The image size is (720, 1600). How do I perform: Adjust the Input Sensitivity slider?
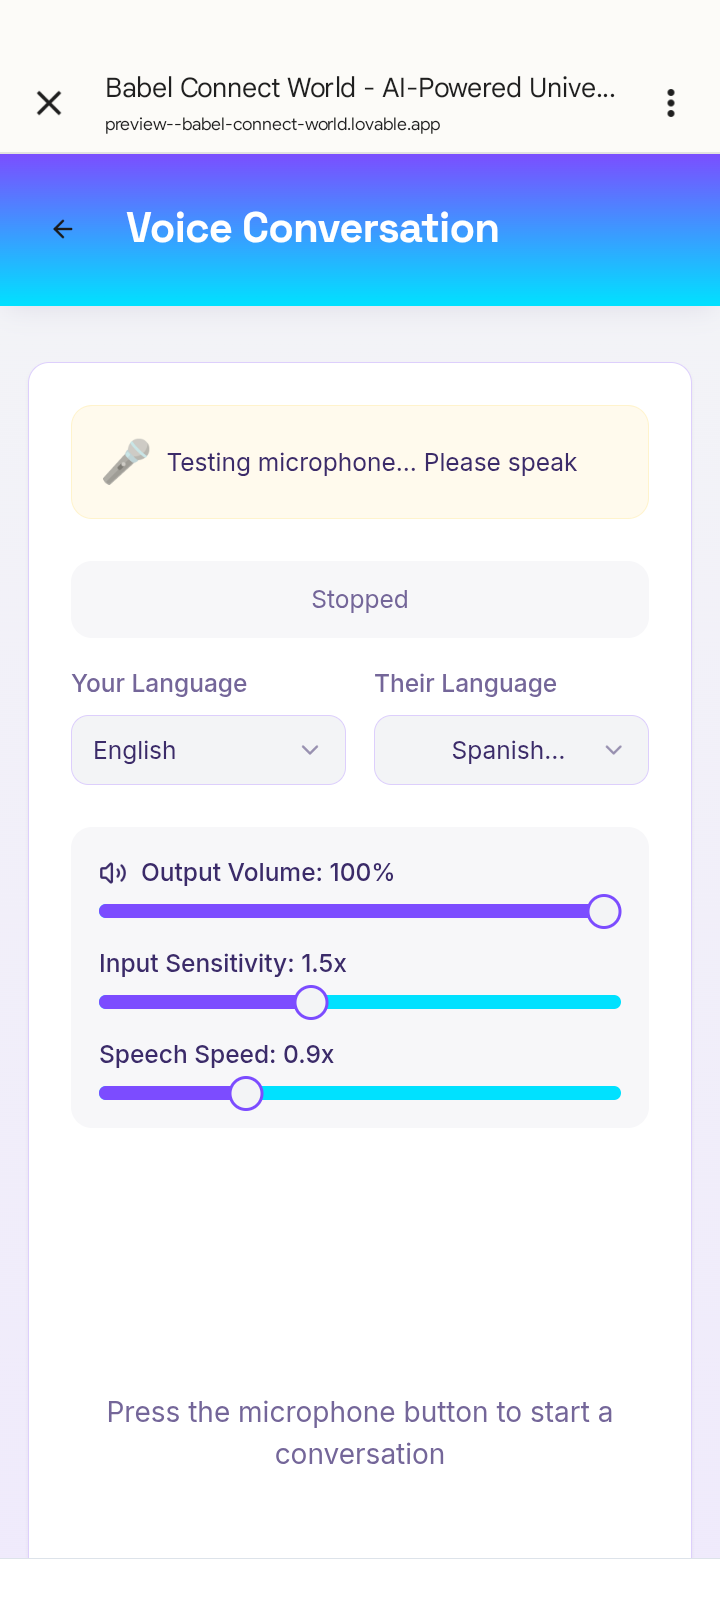click(310, 1002)
